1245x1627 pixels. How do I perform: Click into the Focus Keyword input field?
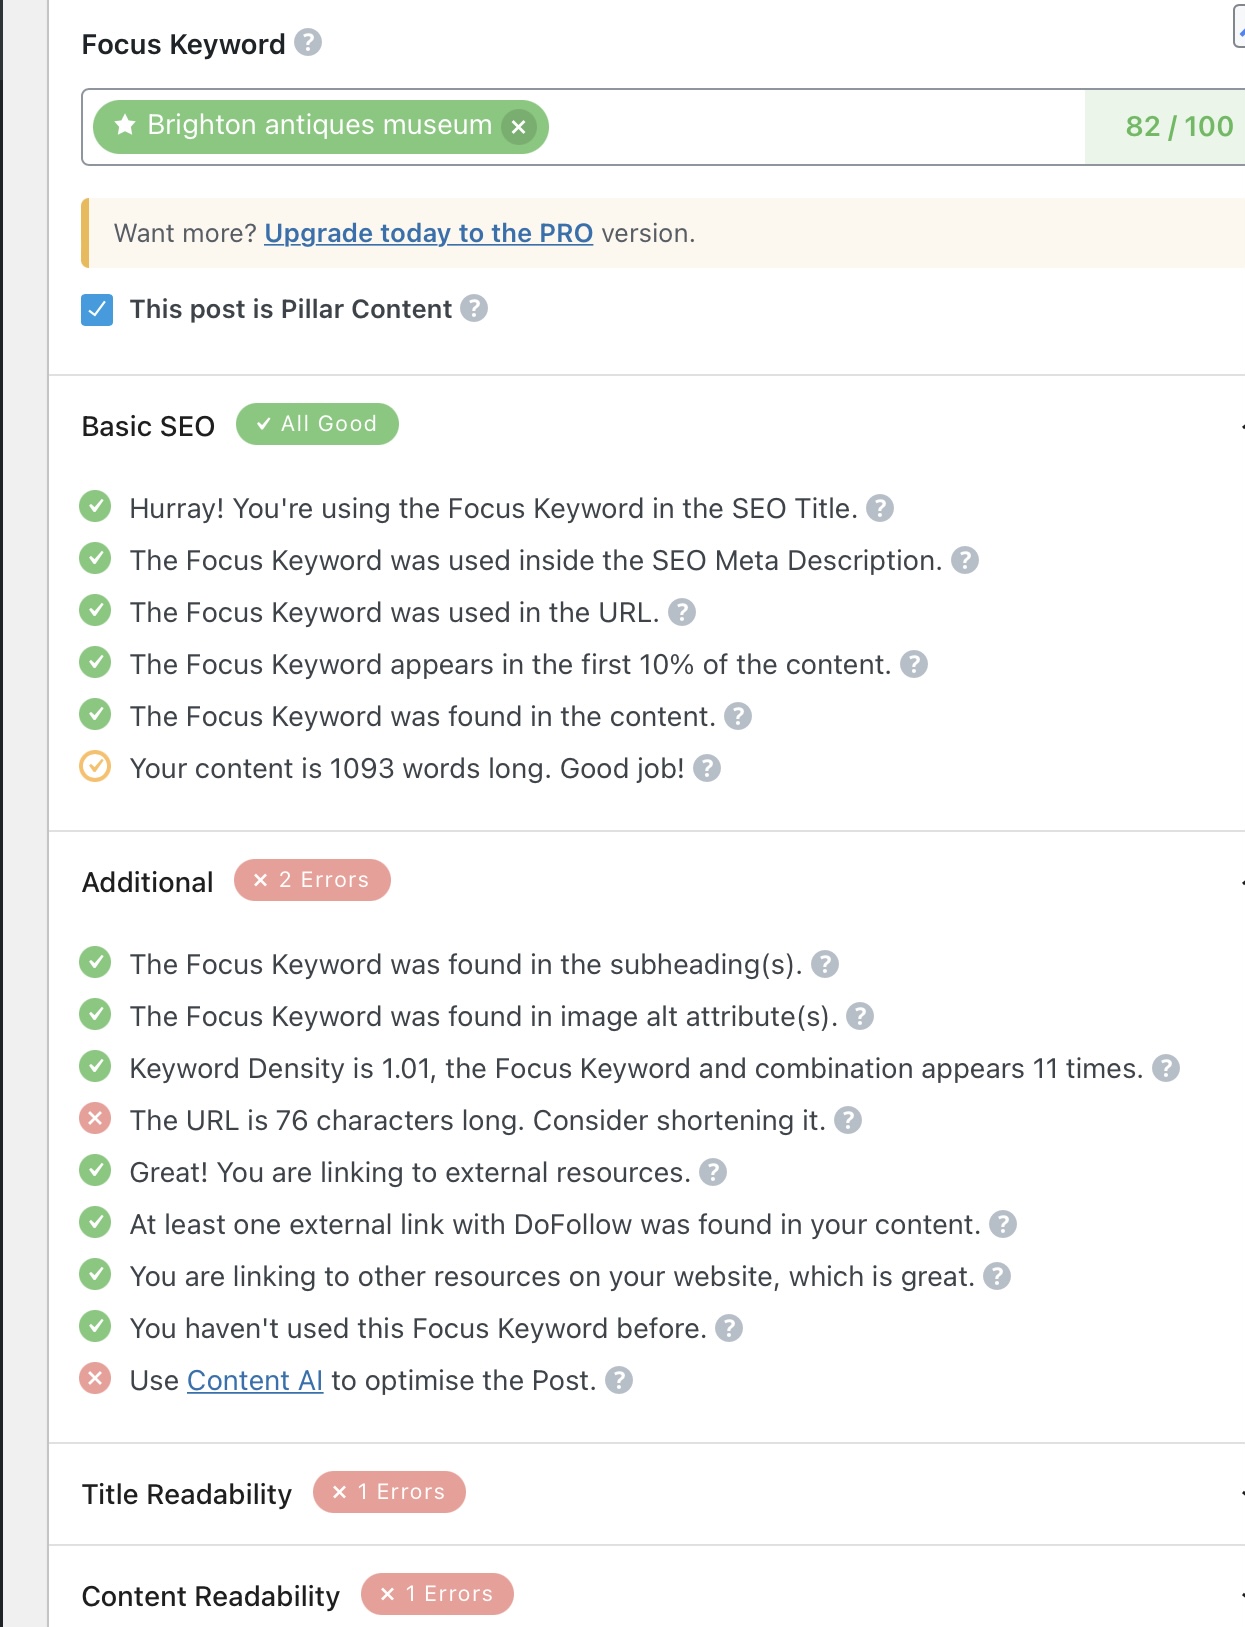point(815,127)
